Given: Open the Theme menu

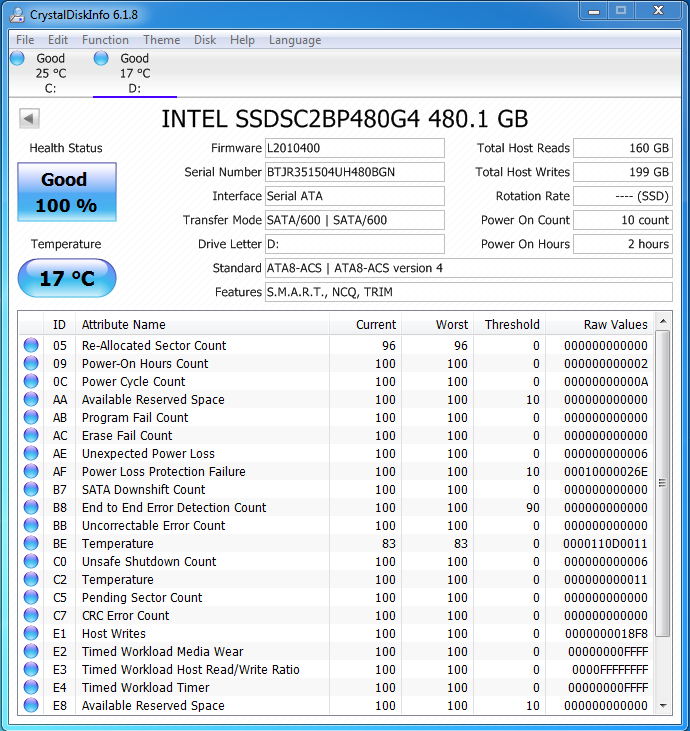Looking at the screenshot, I should click(x=161, y=40).
